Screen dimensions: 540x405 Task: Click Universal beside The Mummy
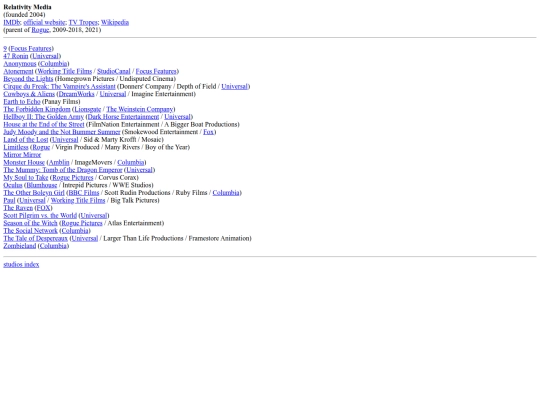pyautogui.click(x=139, y=170)
